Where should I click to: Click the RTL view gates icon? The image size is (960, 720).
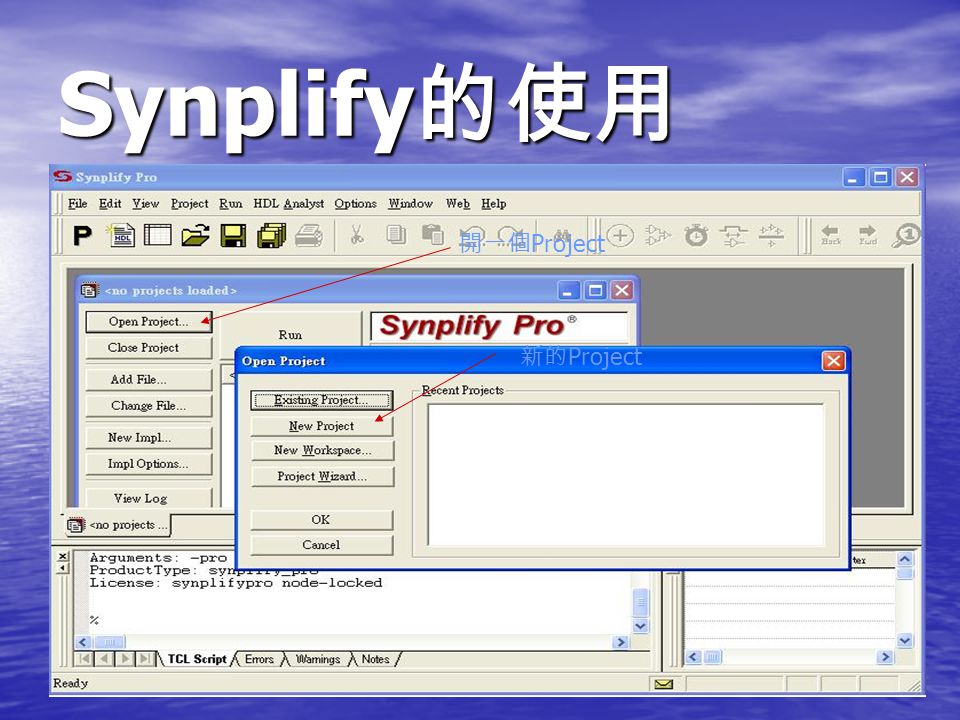pos(657,235)
